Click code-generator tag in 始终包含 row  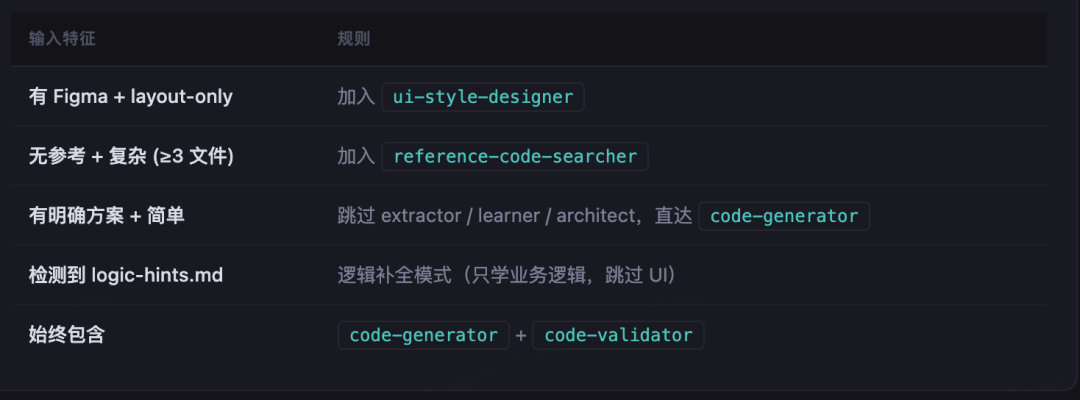424,335
